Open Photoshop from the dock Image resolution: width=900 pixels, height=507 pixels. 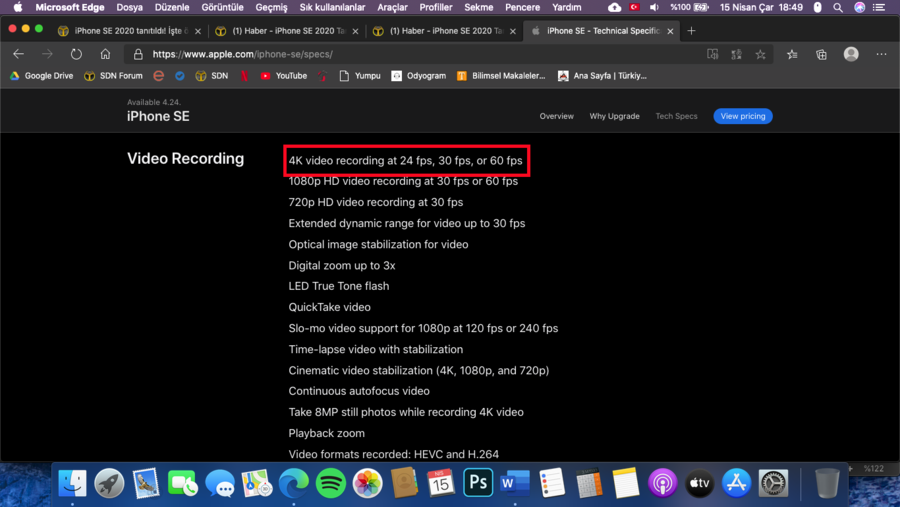478,483
